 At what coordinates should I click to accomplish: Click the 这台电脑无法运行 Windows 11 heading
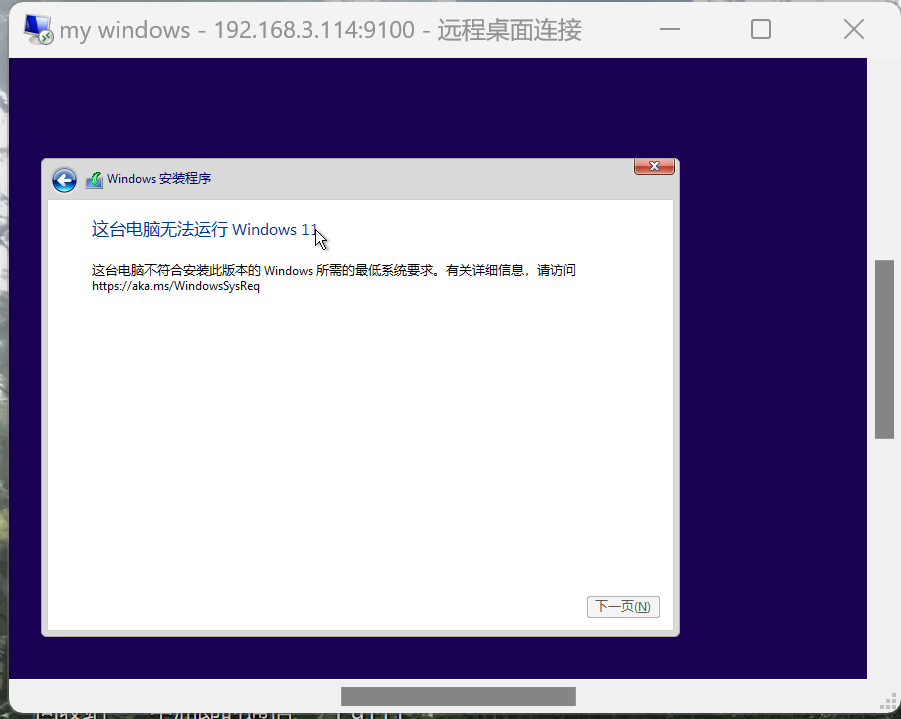pyautogui.click(x=205, y=229)
